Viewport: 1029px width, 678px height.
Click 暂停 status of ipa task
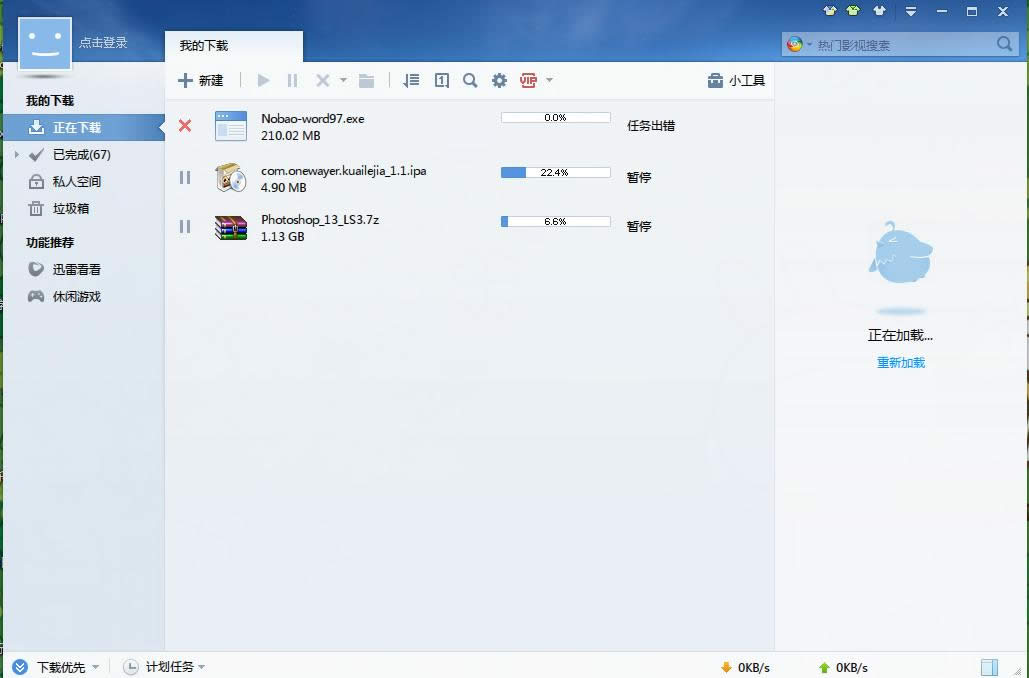coord(639,177)
